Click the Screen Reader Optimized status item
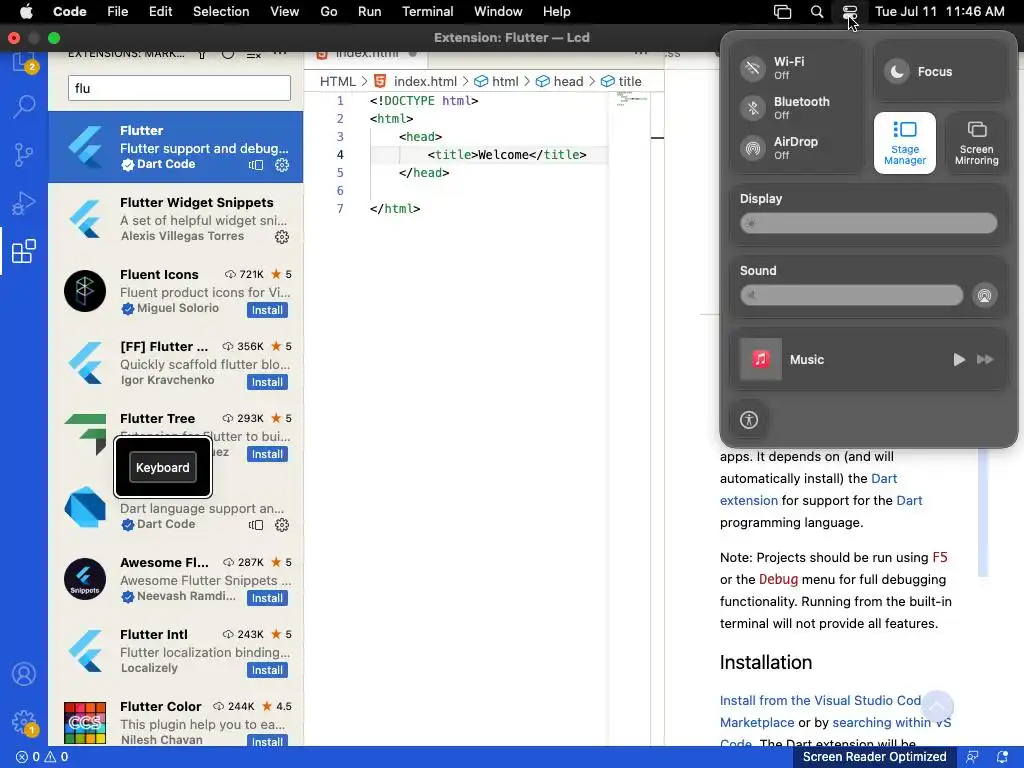 click(874, 757)
